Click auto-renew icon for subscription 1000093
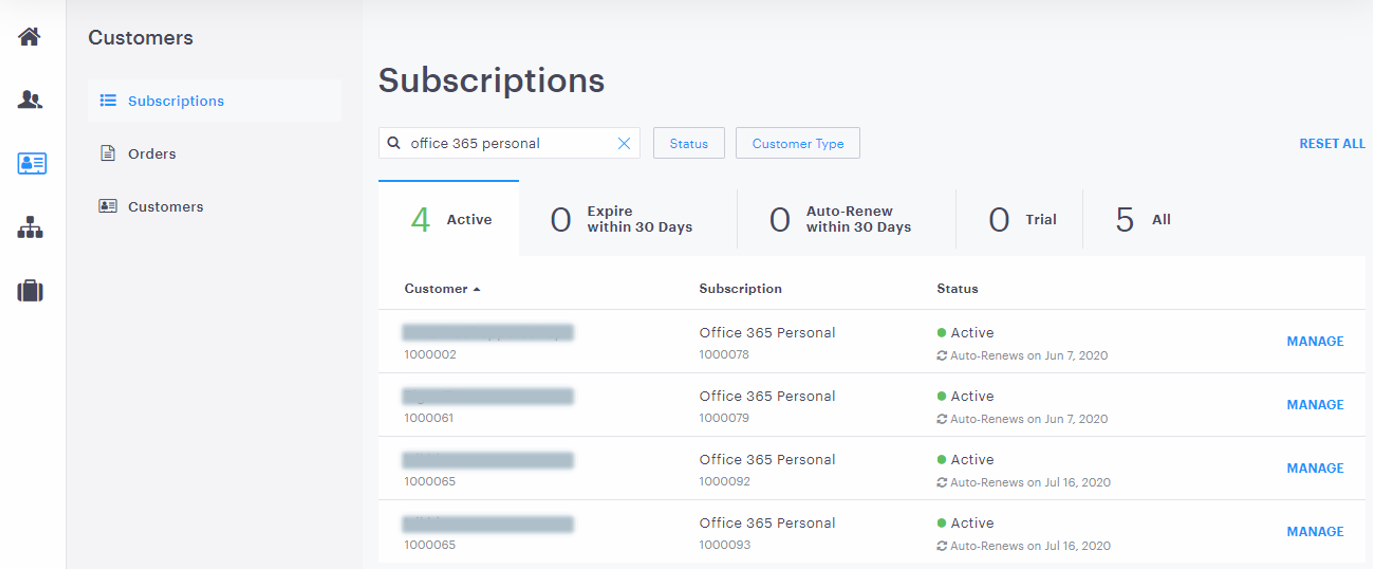Image resolution: width=1373 pixels, height=569 pixels. 941,546
